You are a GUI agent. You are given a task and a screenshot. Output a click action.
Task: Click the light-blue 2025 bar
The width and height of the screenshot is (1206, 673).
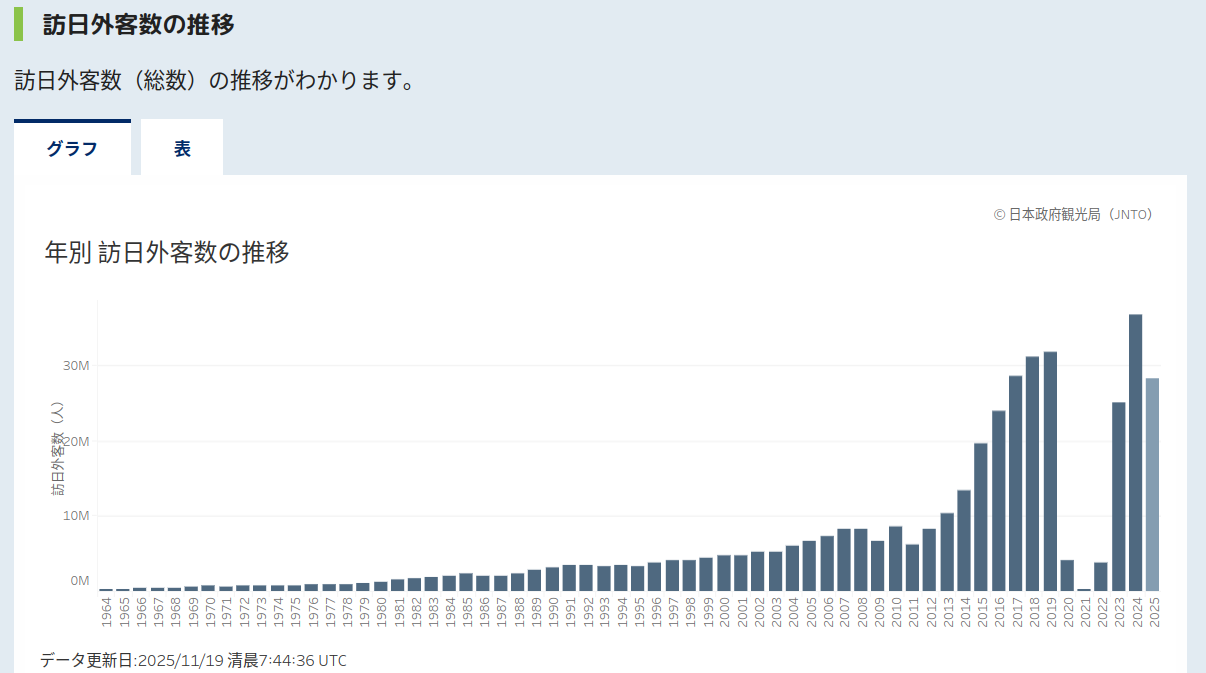click(1153, 484)
